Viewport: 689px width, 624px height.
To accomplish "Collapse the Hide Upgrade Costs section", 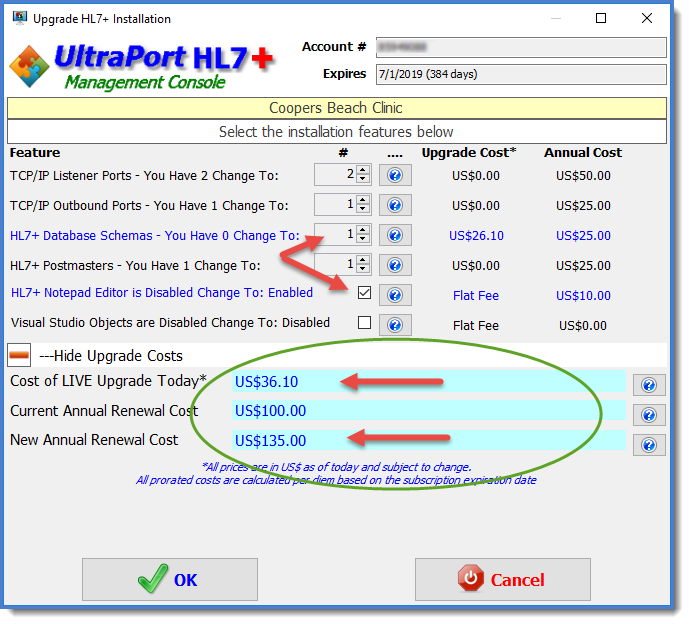I will pyautogui.click(x=19, y=355).
